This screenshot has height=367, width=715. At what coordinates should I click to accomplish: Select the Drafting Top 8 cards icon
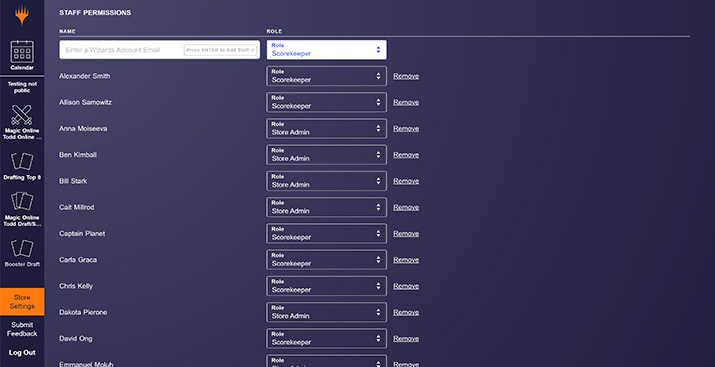click(22, 161)
